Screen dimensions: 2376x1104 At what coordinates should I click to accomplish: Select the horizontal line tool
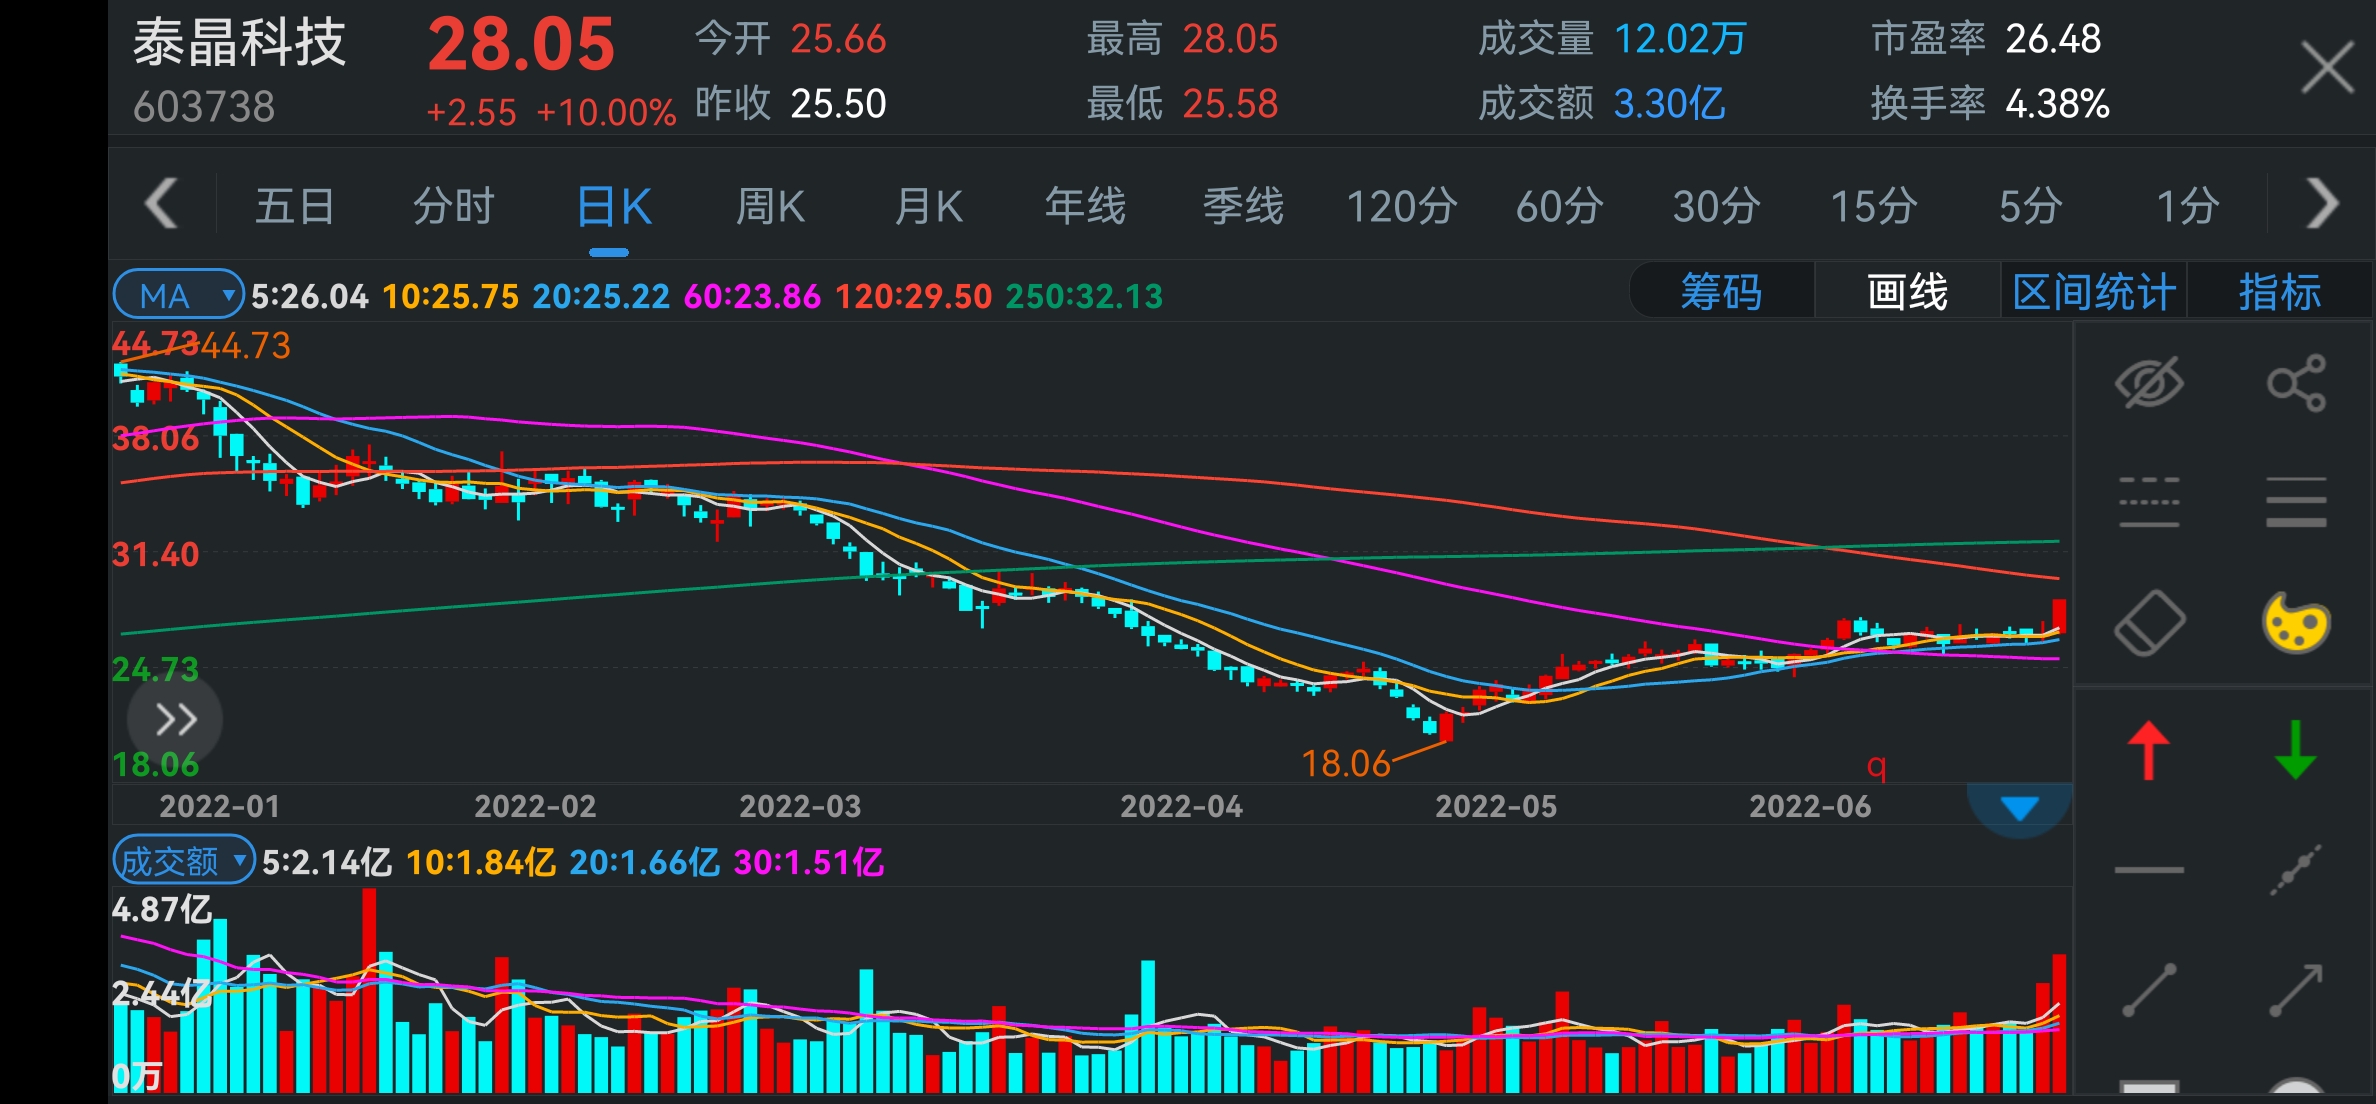(x=2149, y=871)
